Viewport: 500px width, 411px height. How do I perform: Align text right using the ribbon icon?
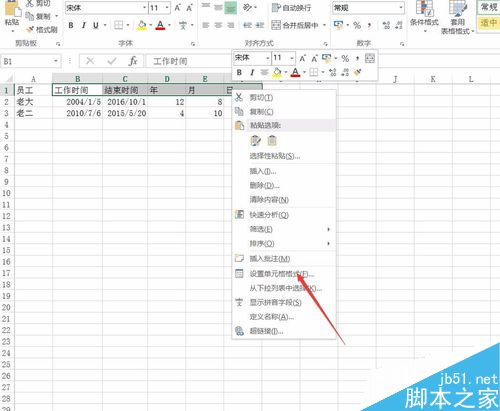231,25
